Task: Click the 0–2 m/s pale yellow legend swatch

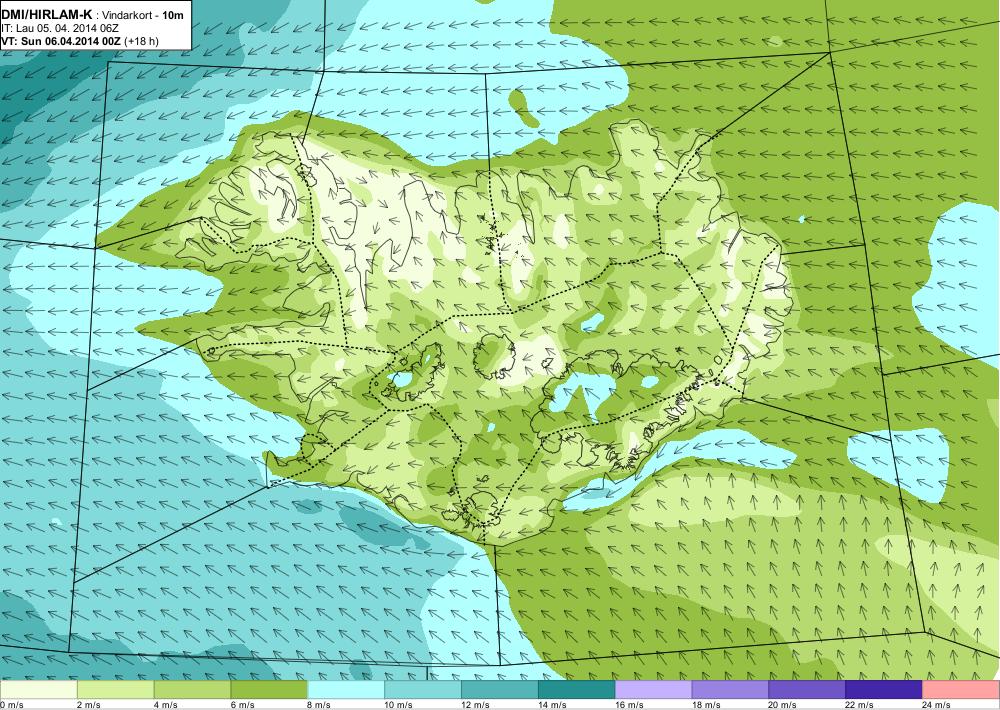Action: (x=38, y=690)
